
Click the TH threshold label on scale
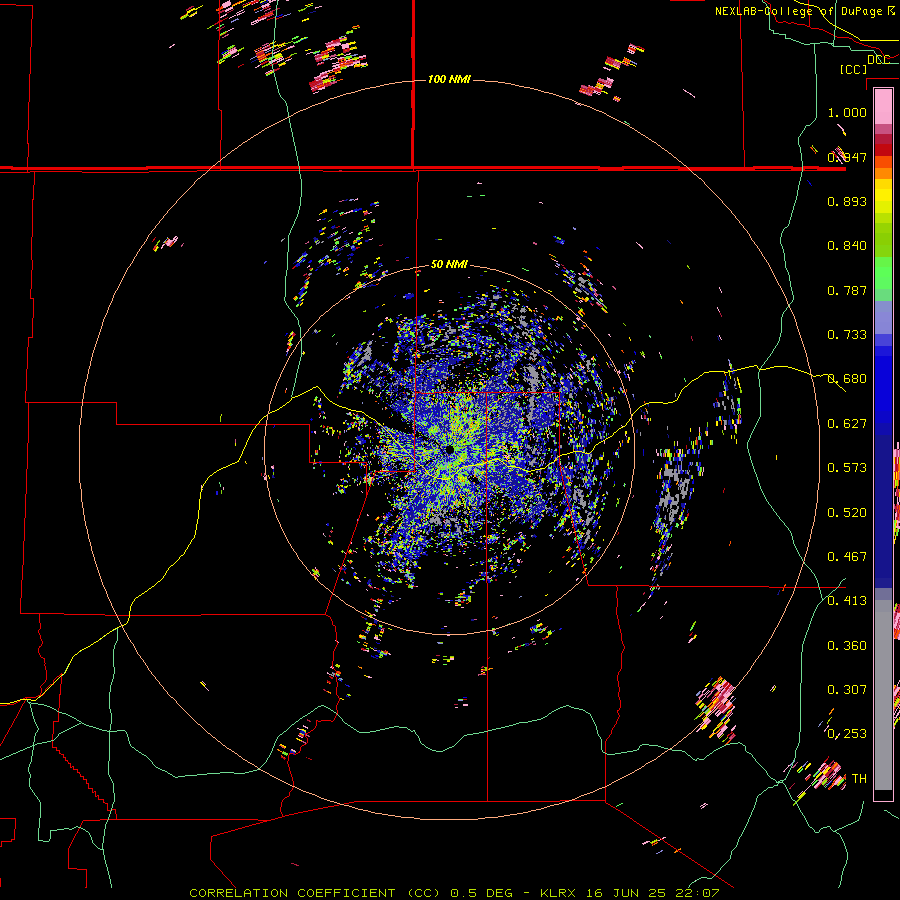(859, 779)
